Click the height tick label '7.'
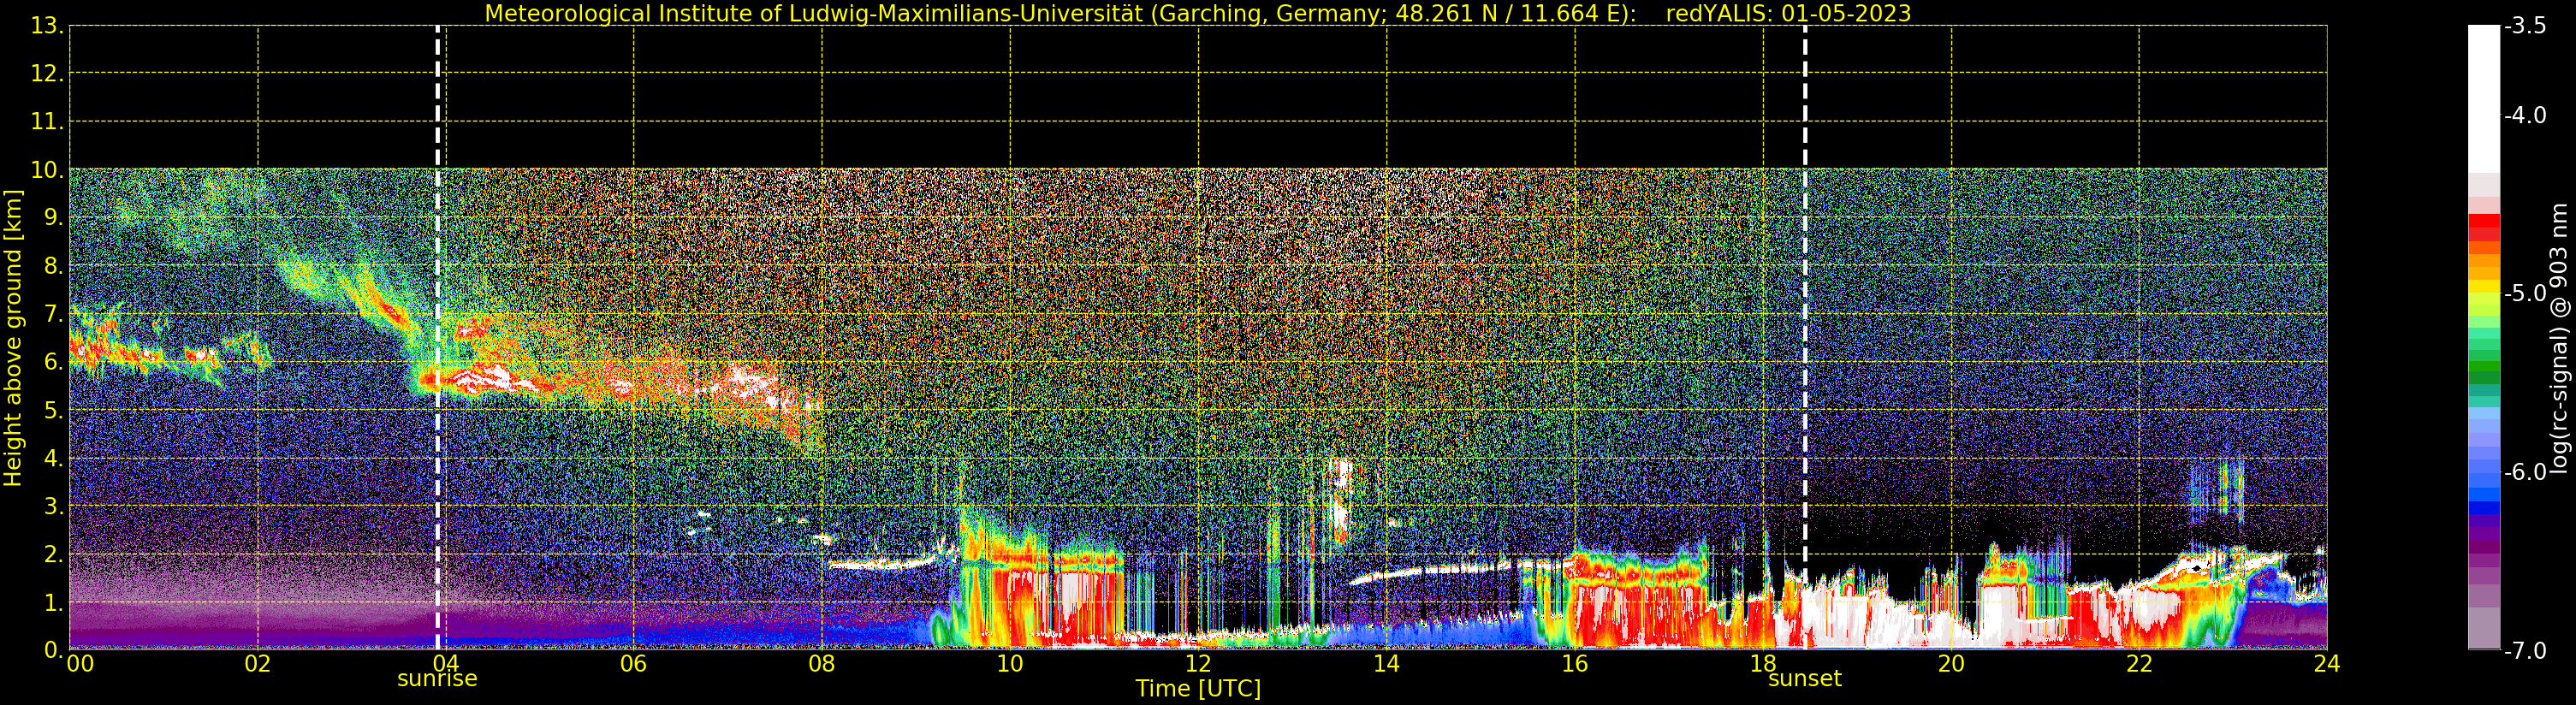Screen dimensions: 2576x705 [x=54, y=314]
